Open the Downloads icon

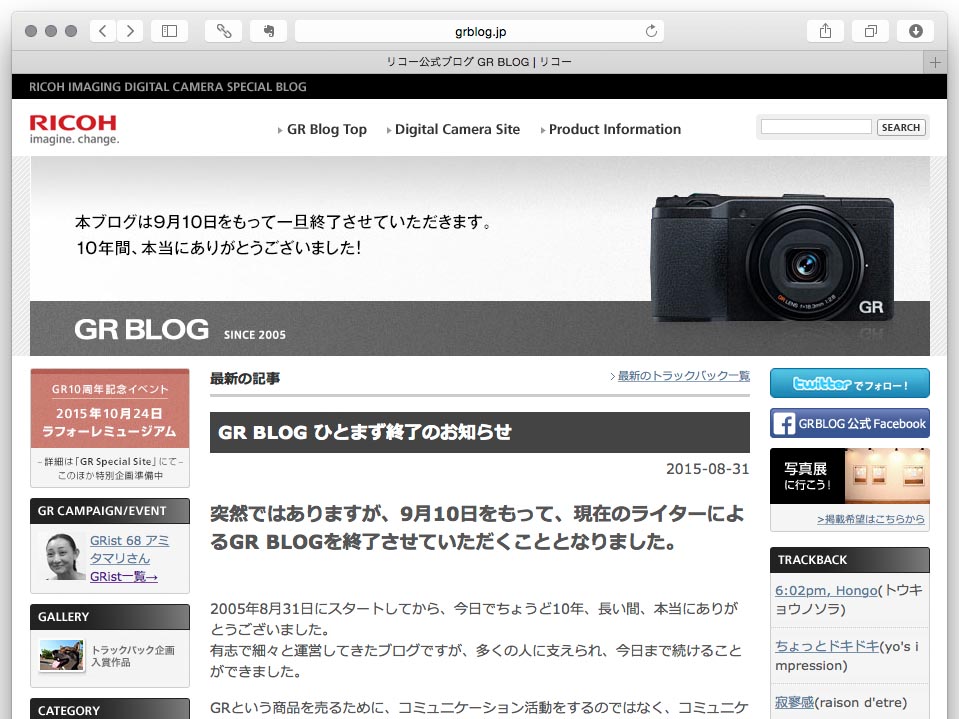coord(916,31)
